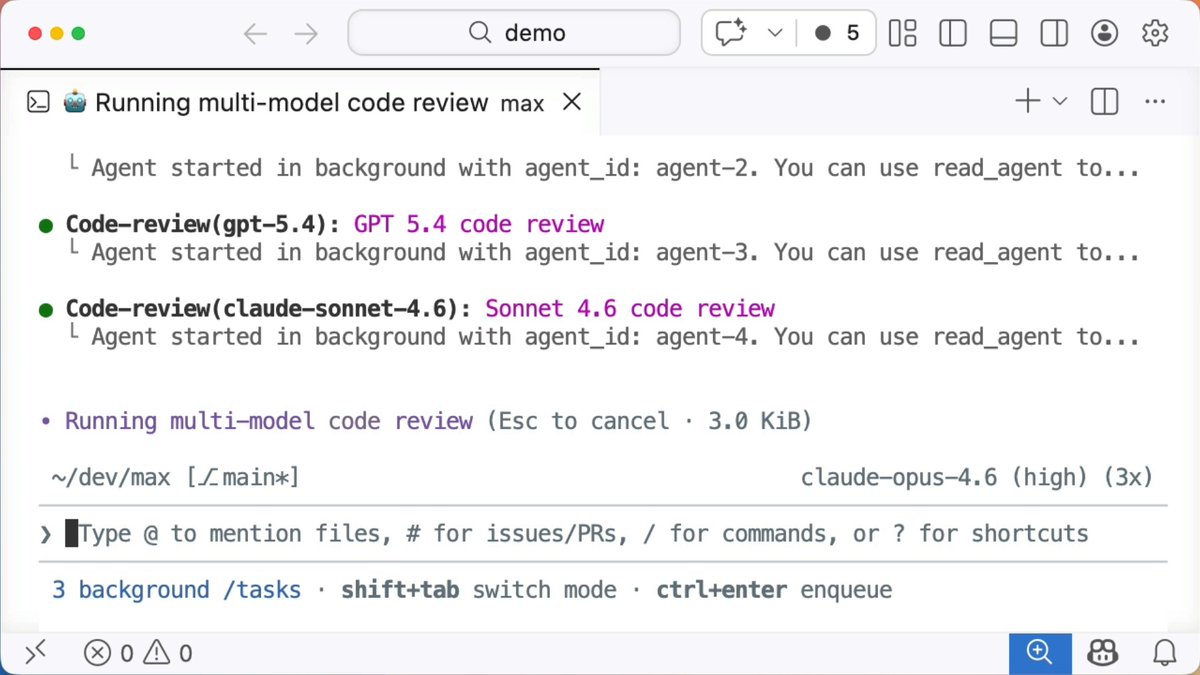Click the terminal icon on the tab
This screenshot has height=675, width=1200.
point(38,102)
